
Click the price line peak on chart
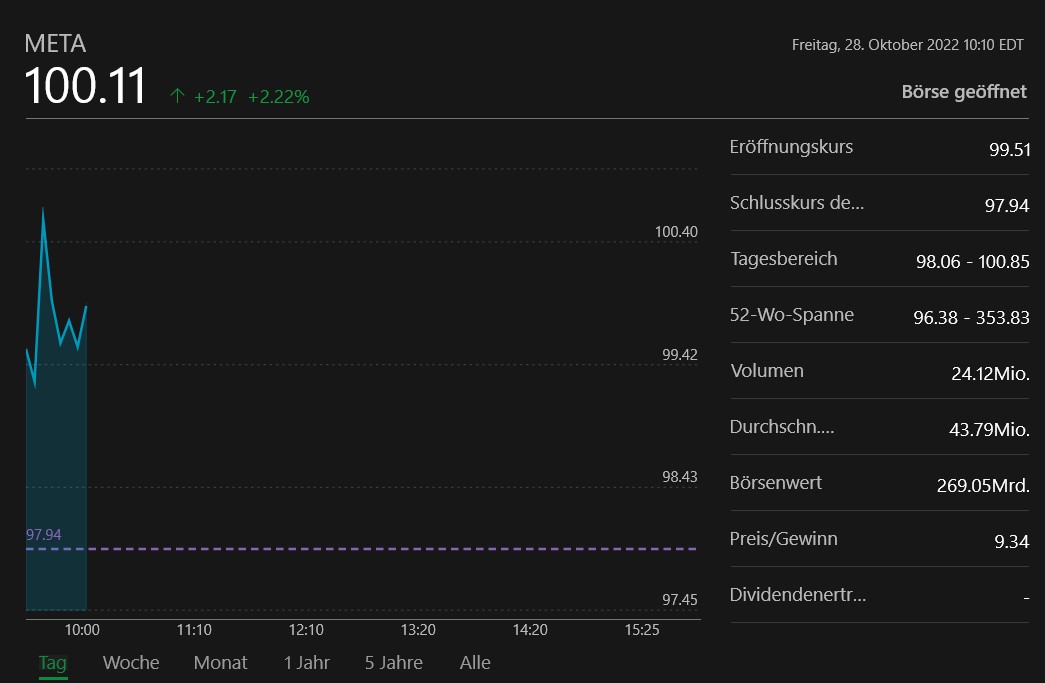pos(43,210)
